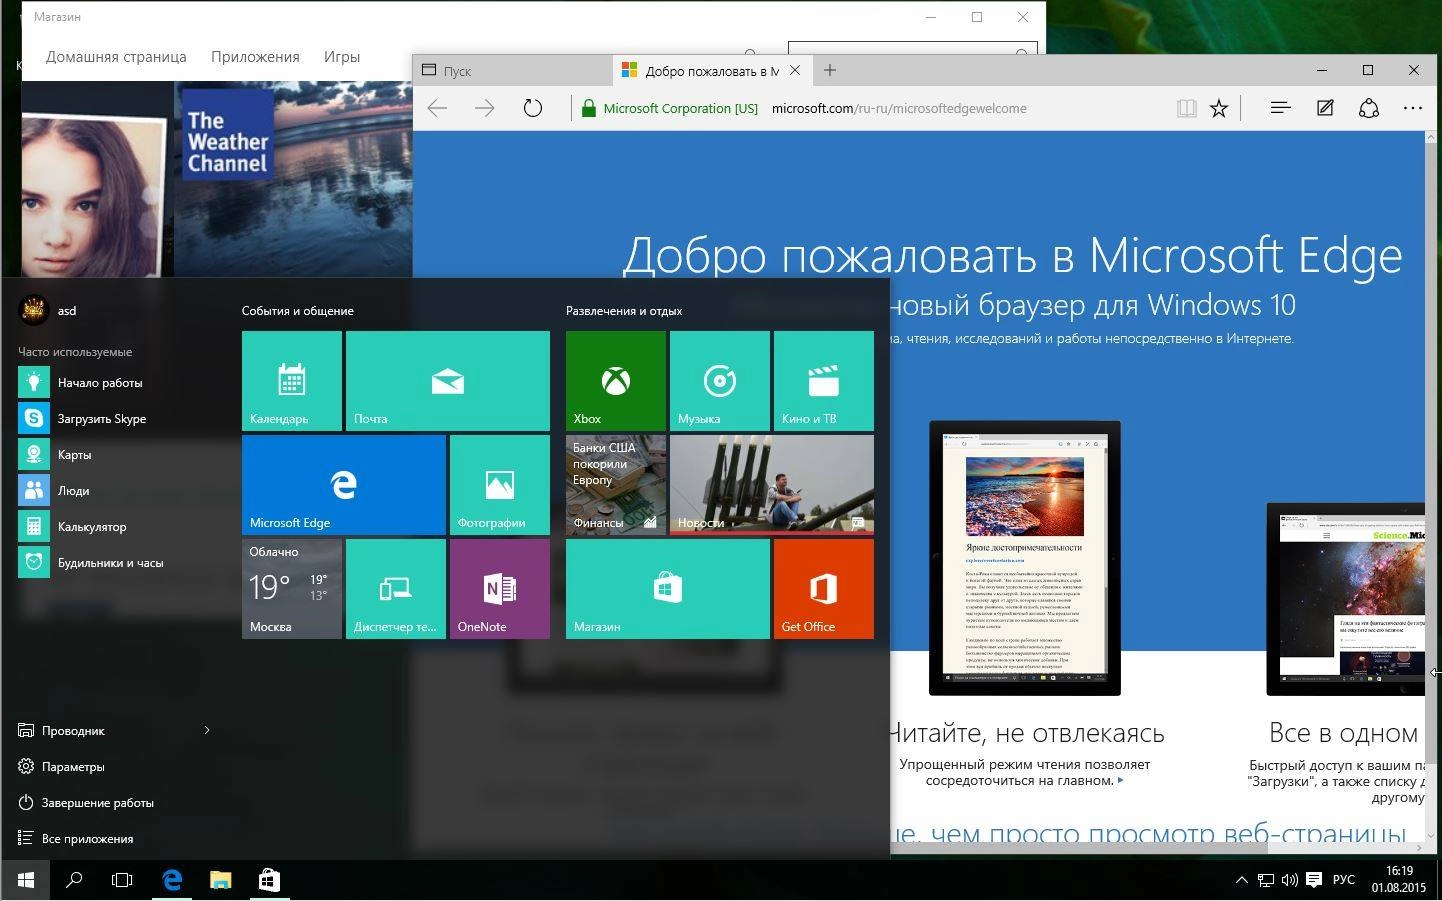The height and width of the screenshot is (901, 1442).
Task: Toggle Reading view in Edge
Action: [1187, 108]
